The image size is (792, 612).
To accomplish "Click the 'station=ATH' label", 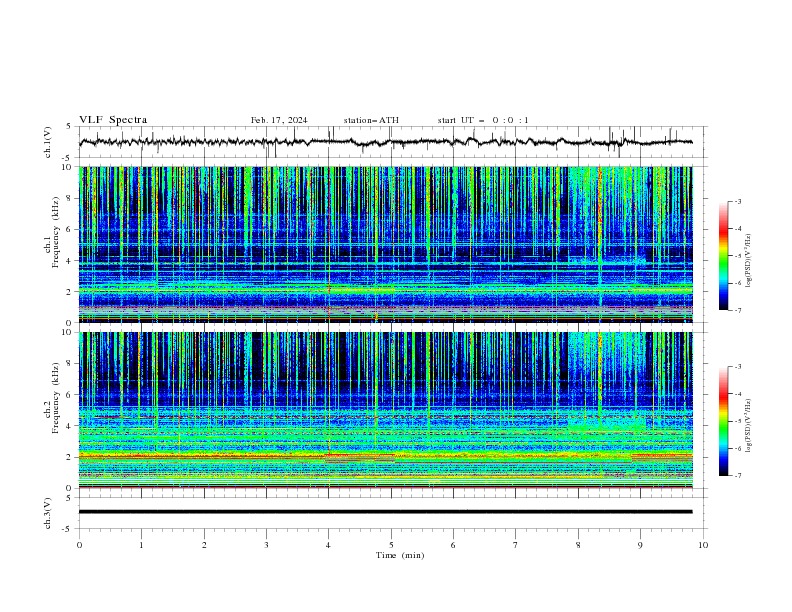I will [x=371, y=120].
